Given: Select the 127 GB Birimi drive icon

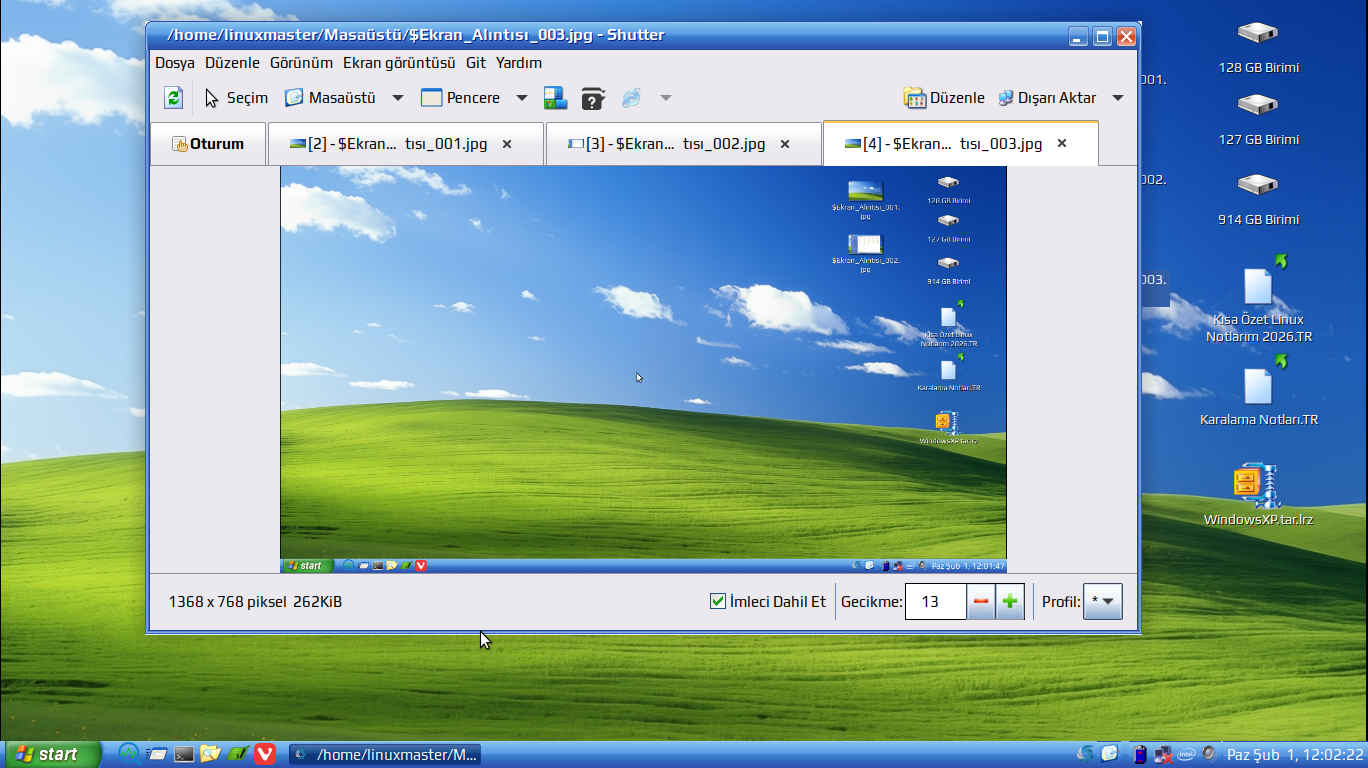Looking at the screenshot, I should click(1258, 104).
